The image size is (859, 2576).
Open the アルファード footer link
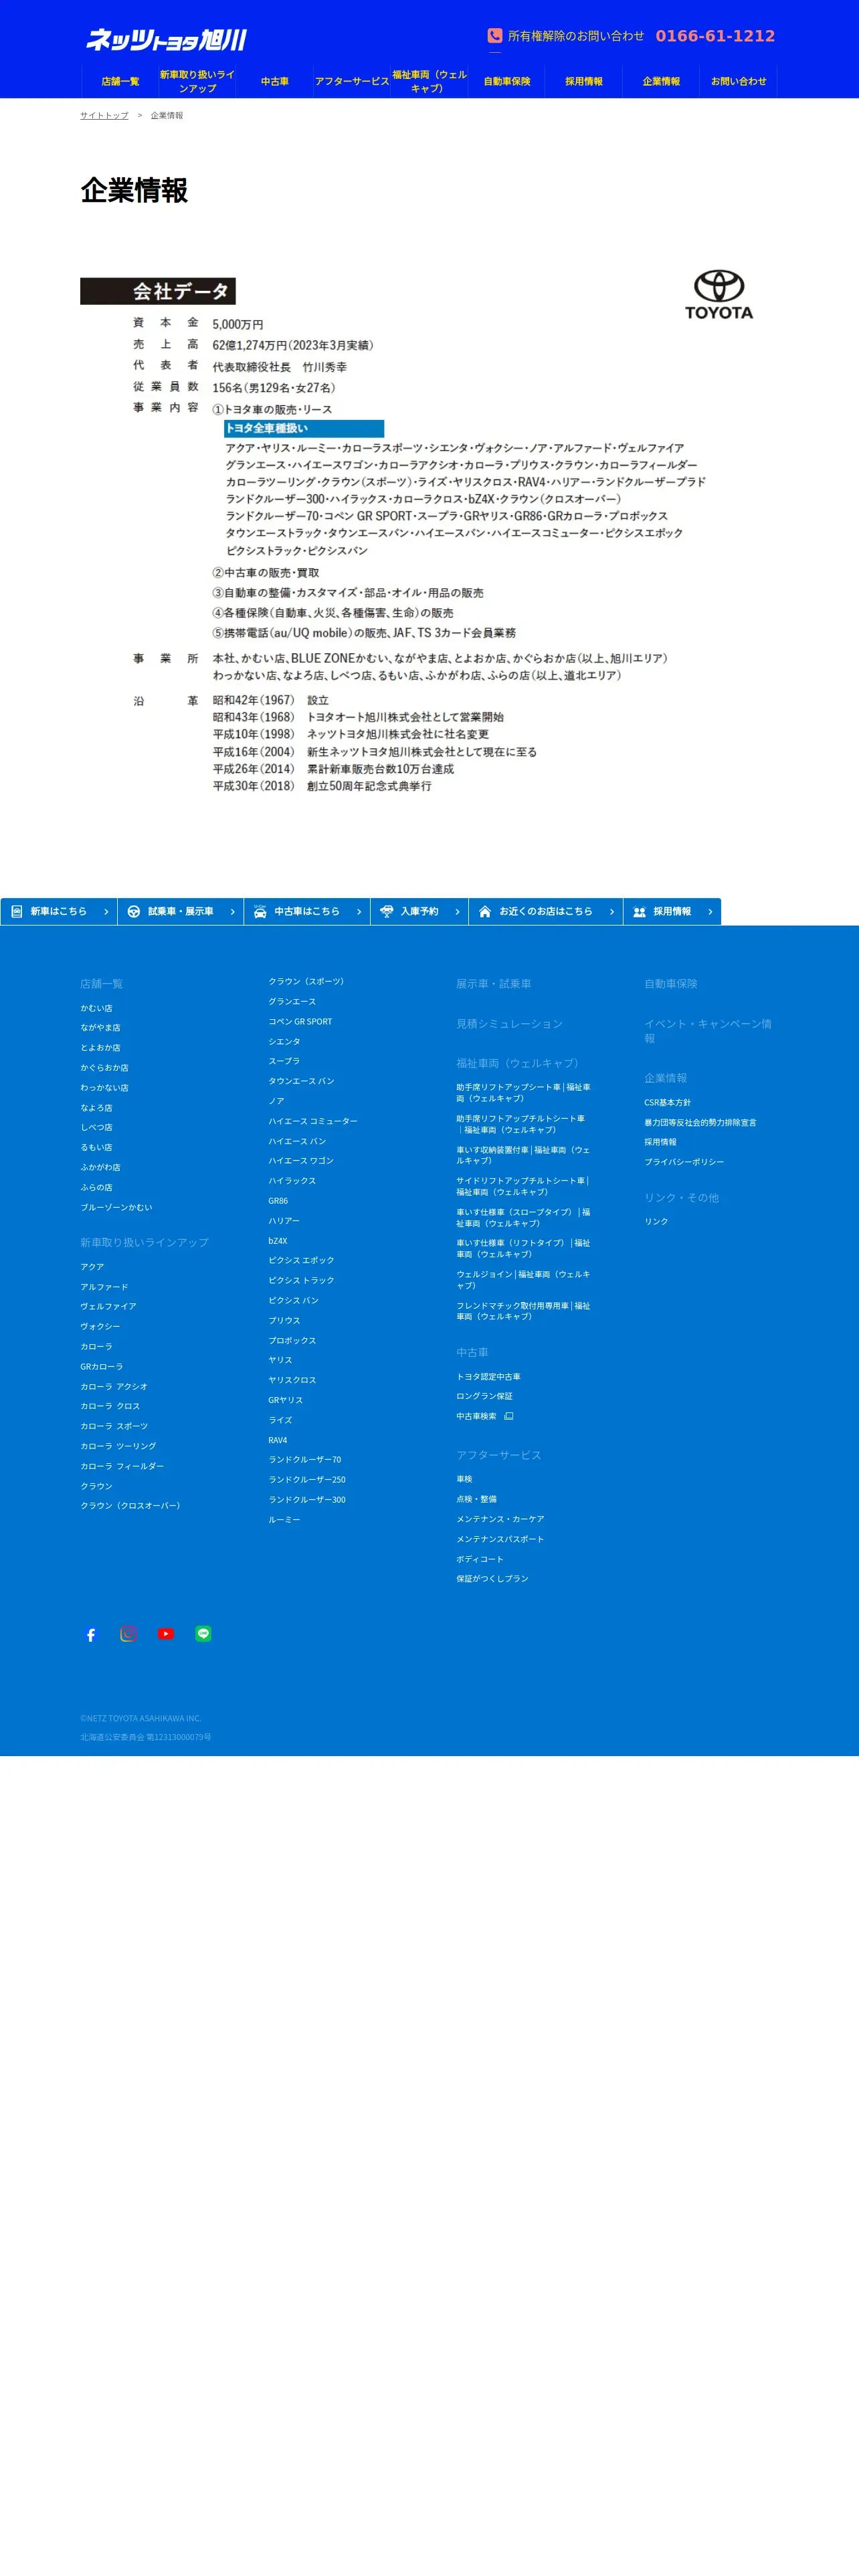click(x=105, y=1287)
